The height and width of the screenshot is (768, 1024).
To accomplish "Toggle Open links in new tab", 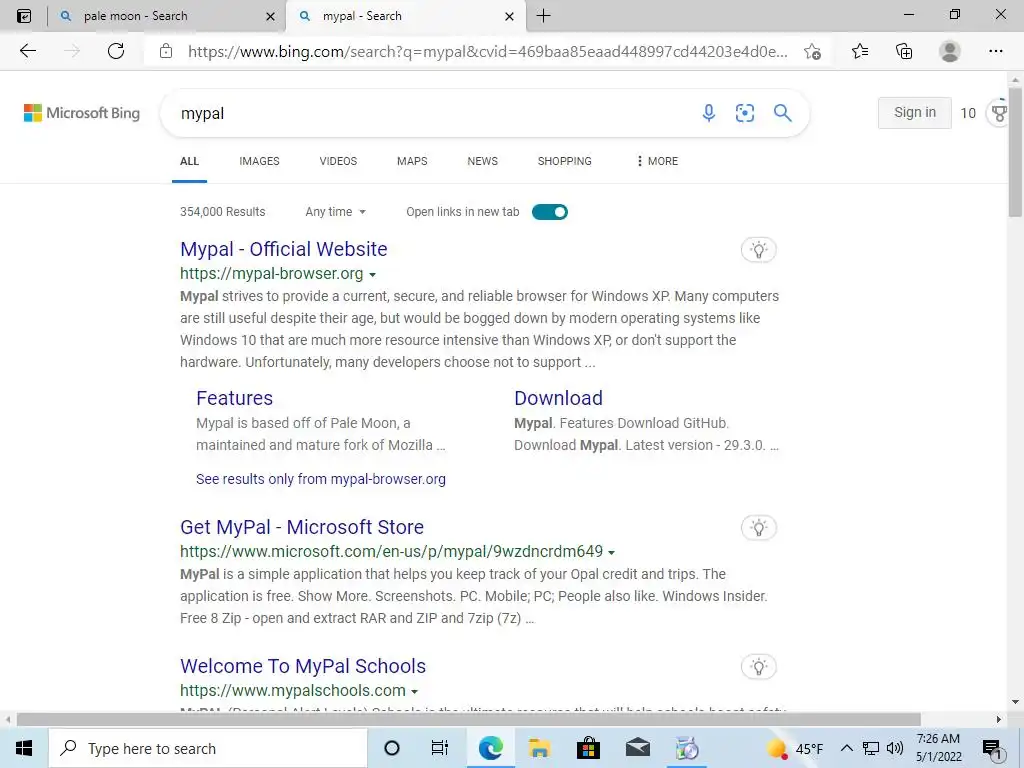I will click(550, 212).
